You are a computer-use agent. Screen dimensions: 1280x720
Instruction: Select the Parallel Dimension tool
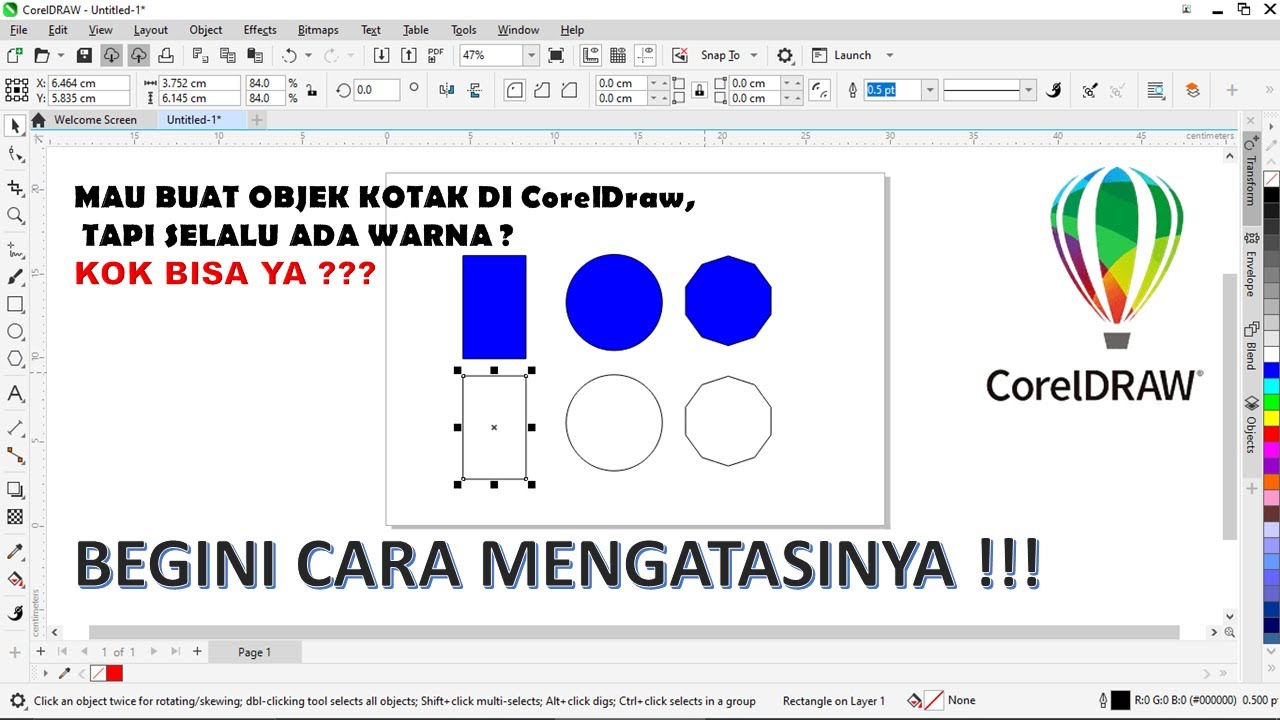(15, 427)
